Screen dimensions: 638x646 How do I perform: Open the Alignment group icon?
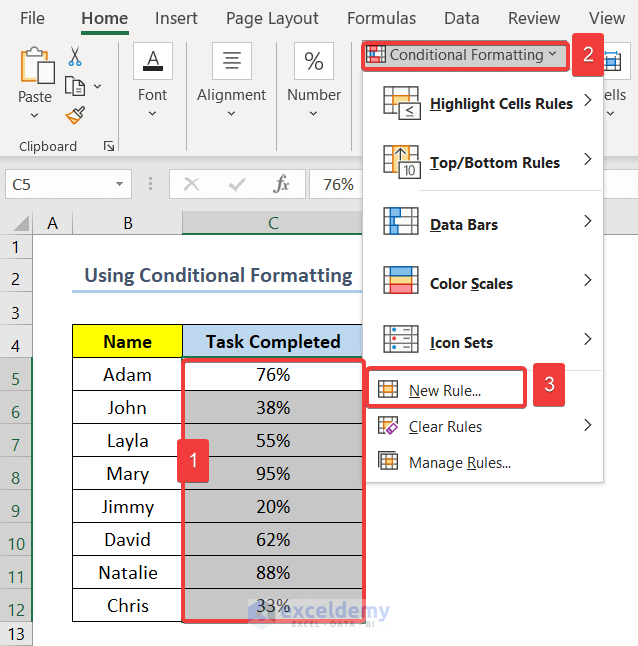coord(232,61)
